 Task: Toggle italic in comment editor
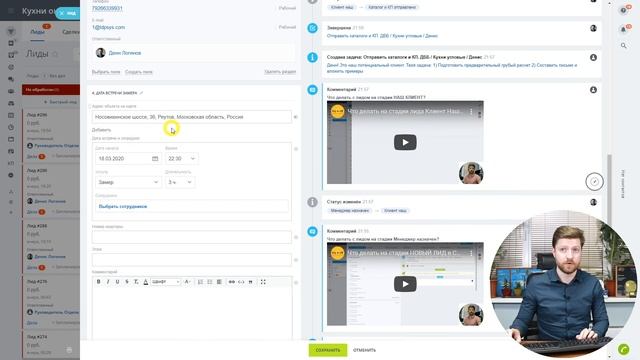coord(108,282)
